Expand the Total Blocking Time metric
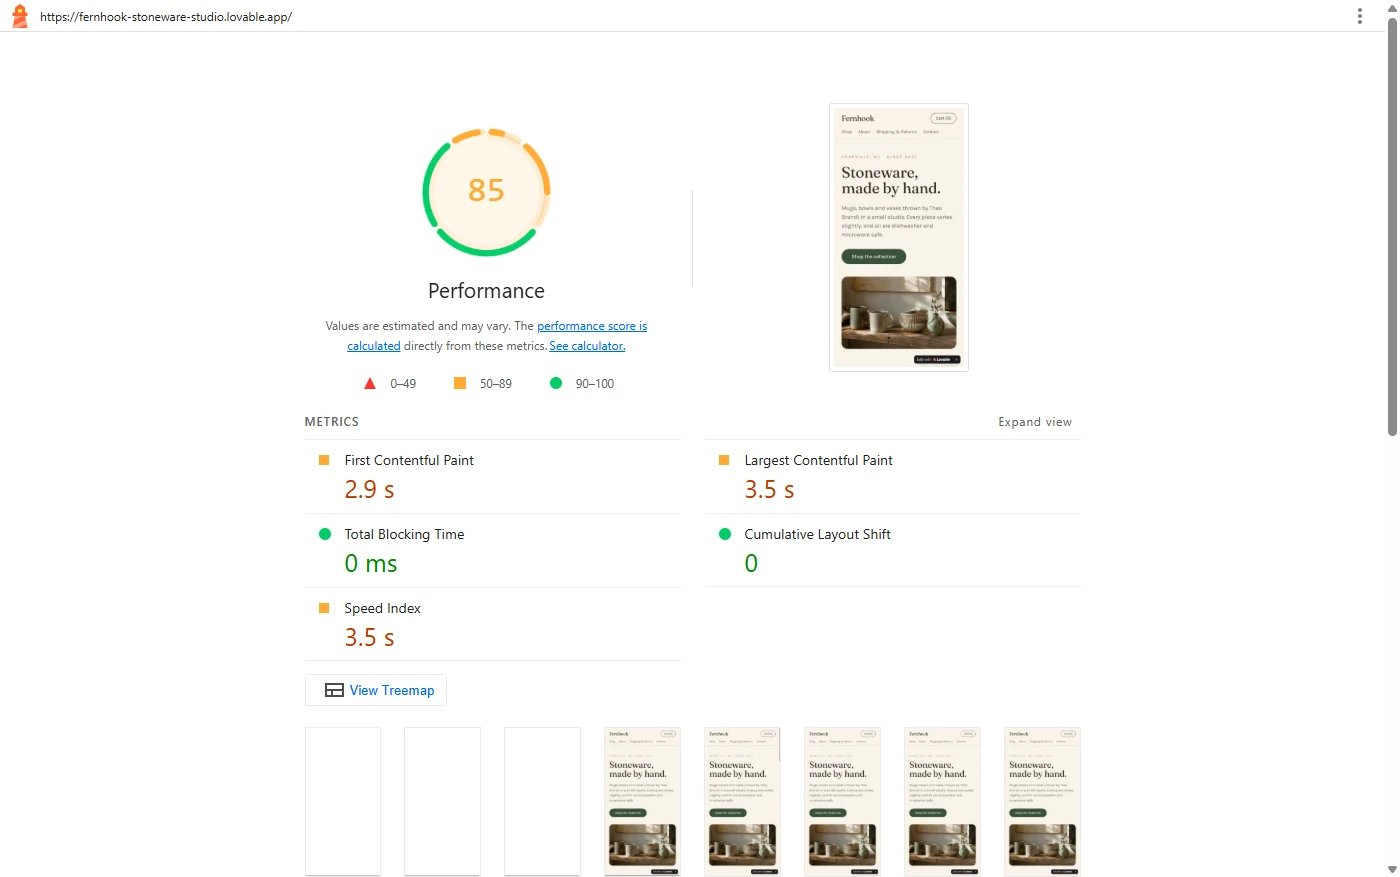This screenshot has height=877, width=1400. 493,550
